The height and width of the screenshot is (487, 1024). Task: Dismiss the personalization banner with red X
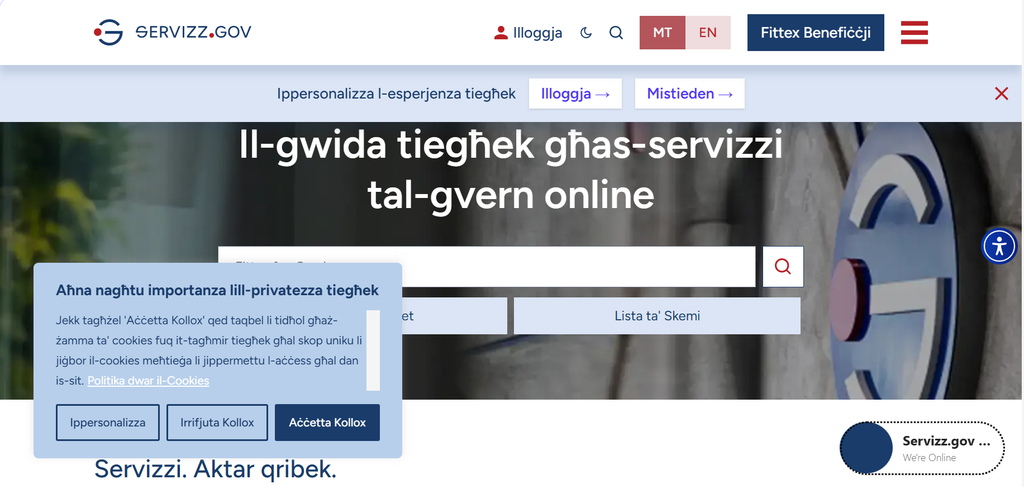[x=1001, y=93]
